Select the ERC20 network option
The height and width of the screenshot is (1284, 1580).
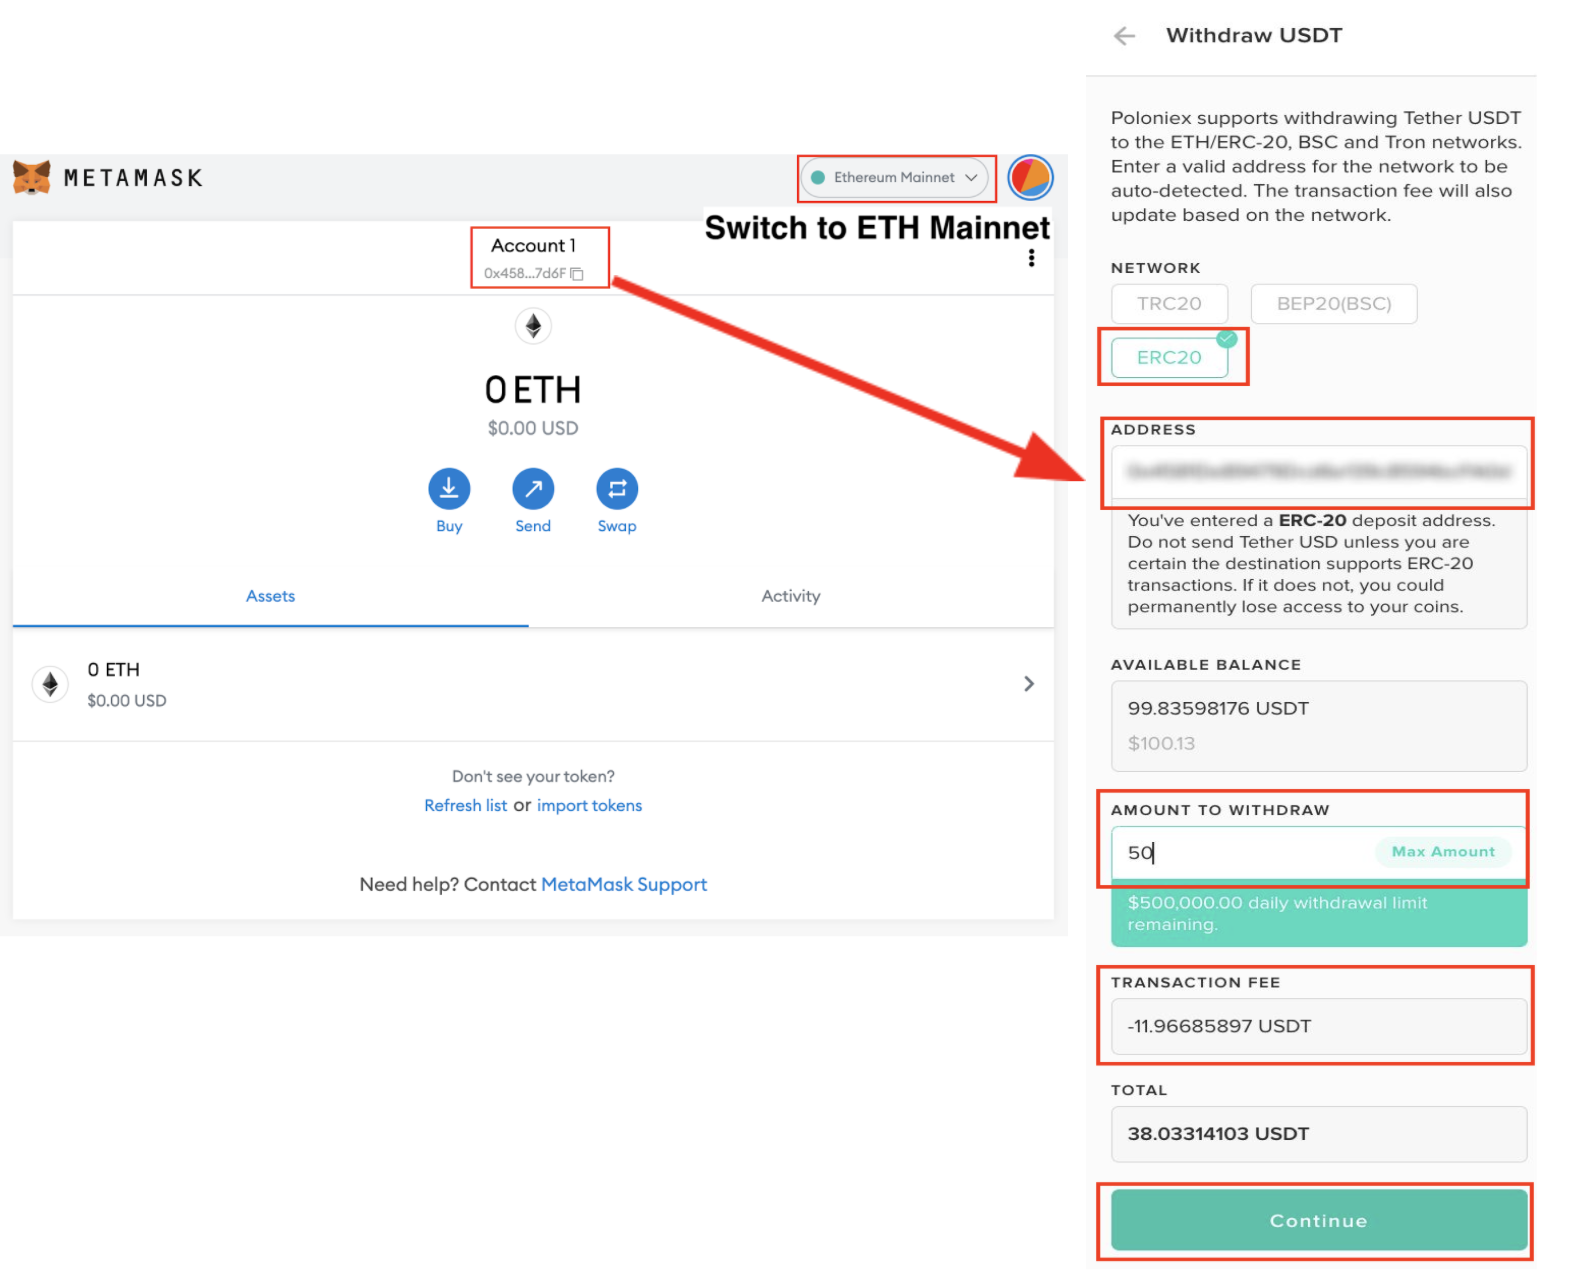pos(1169,358)
